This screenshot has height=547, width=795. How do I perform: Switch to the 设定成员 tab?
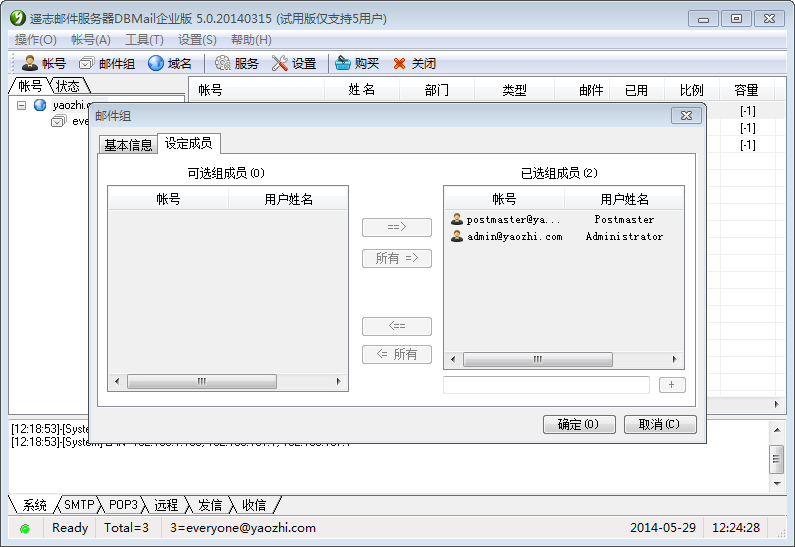[189, 143]
